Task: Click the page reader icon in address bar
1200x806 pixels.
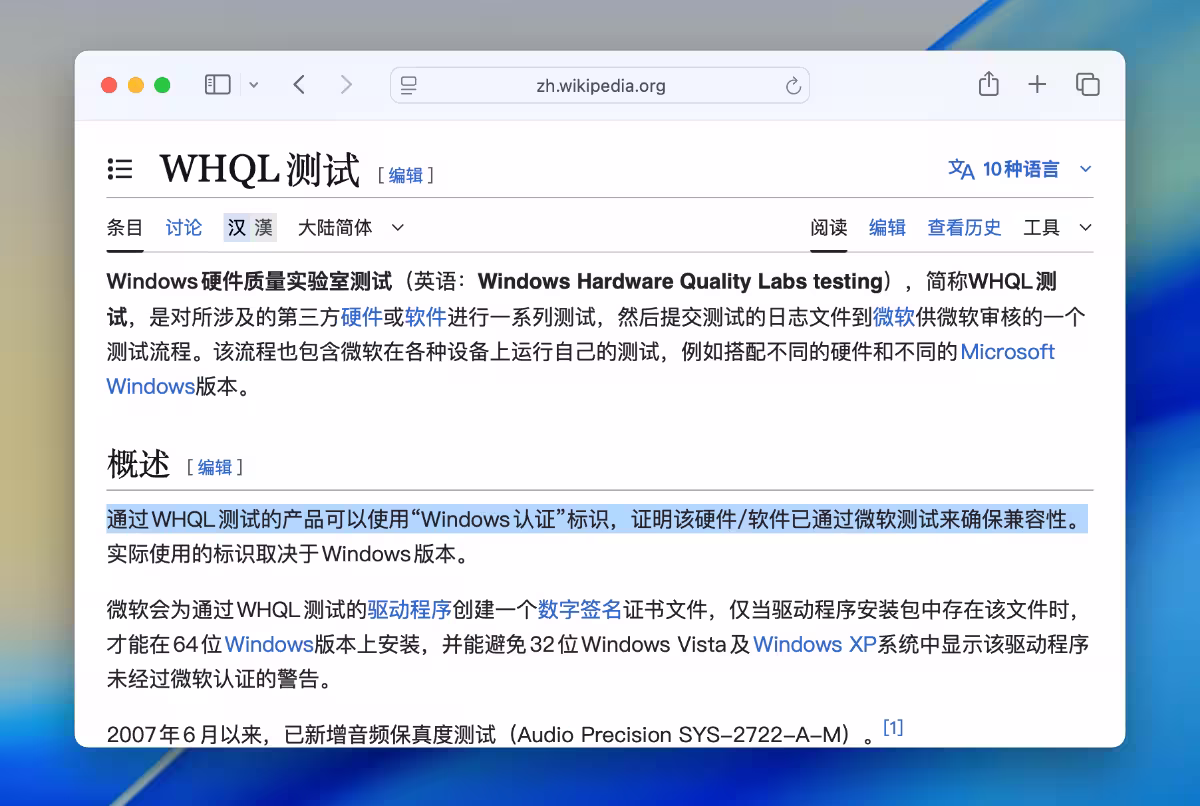Action: [x=409, y=86]
